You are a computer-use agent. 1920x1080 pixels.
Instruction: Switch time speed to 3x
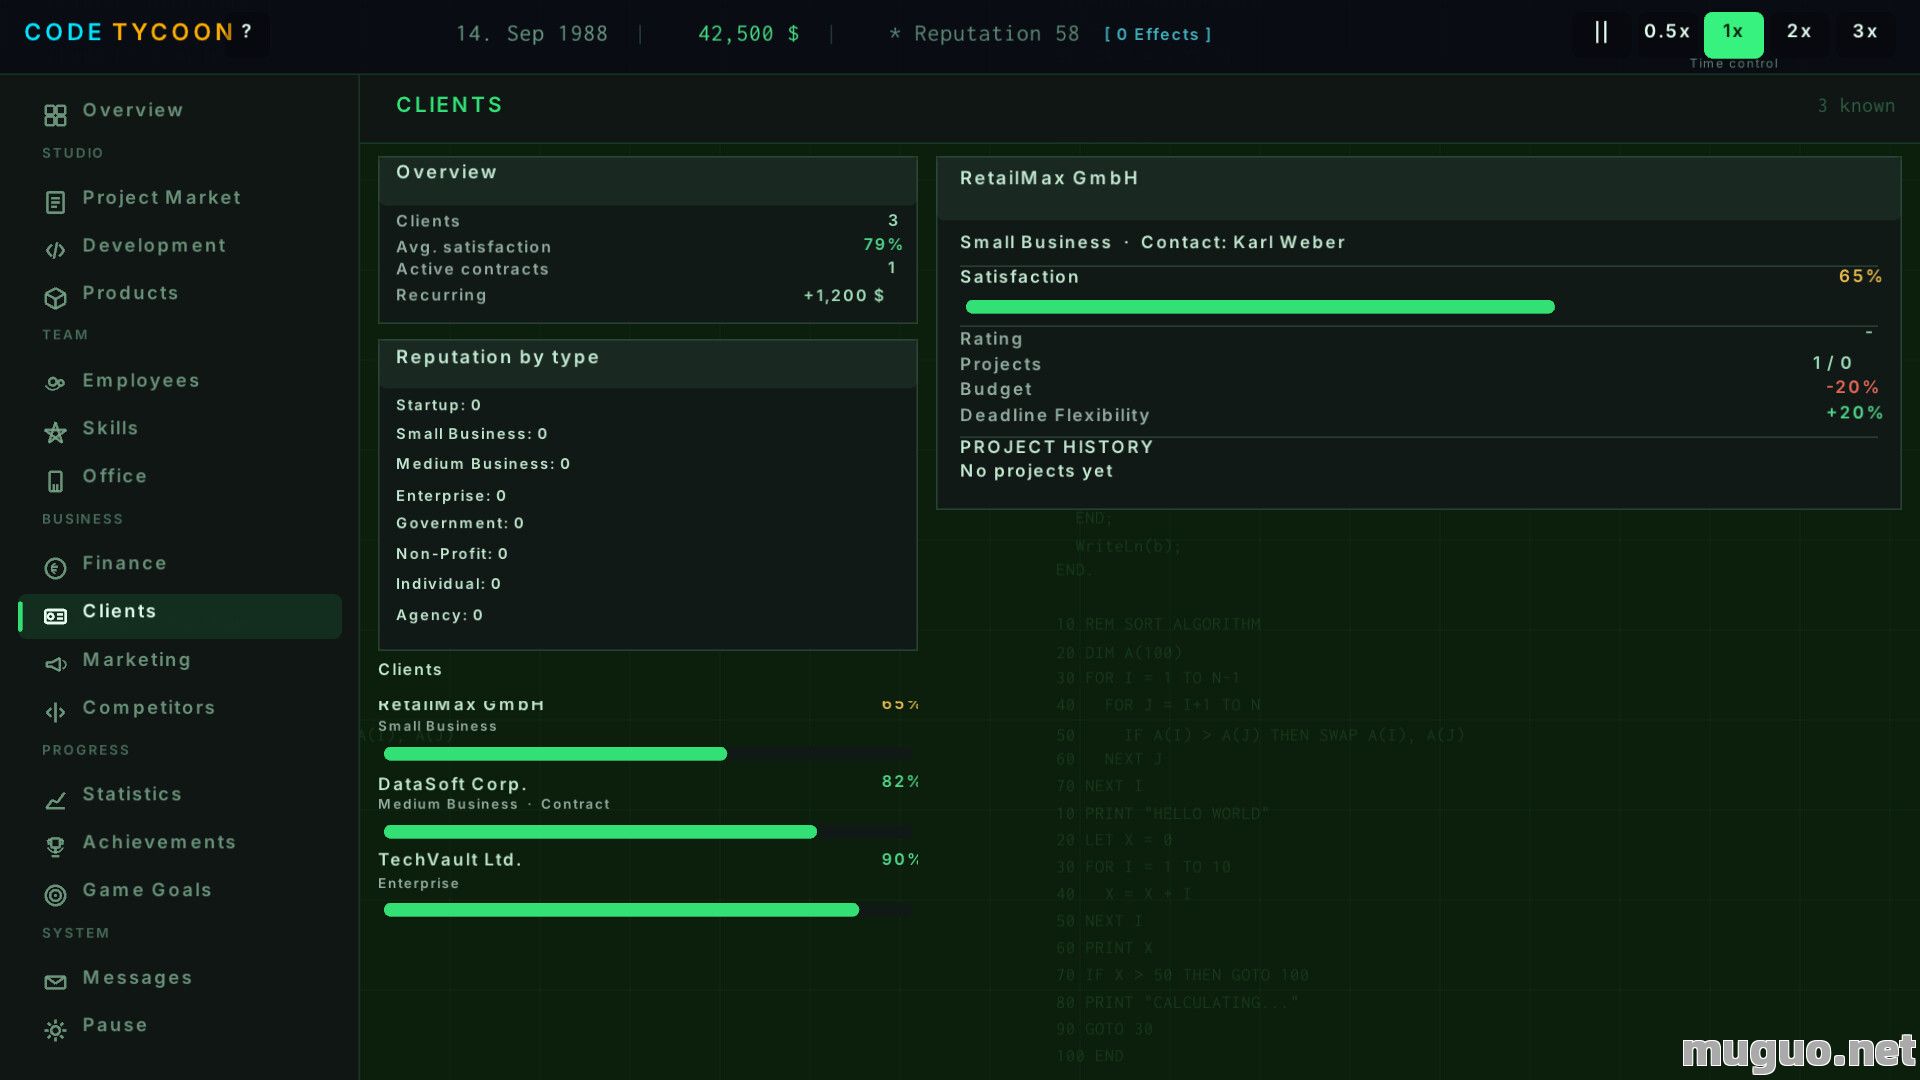click(1865, 32)
